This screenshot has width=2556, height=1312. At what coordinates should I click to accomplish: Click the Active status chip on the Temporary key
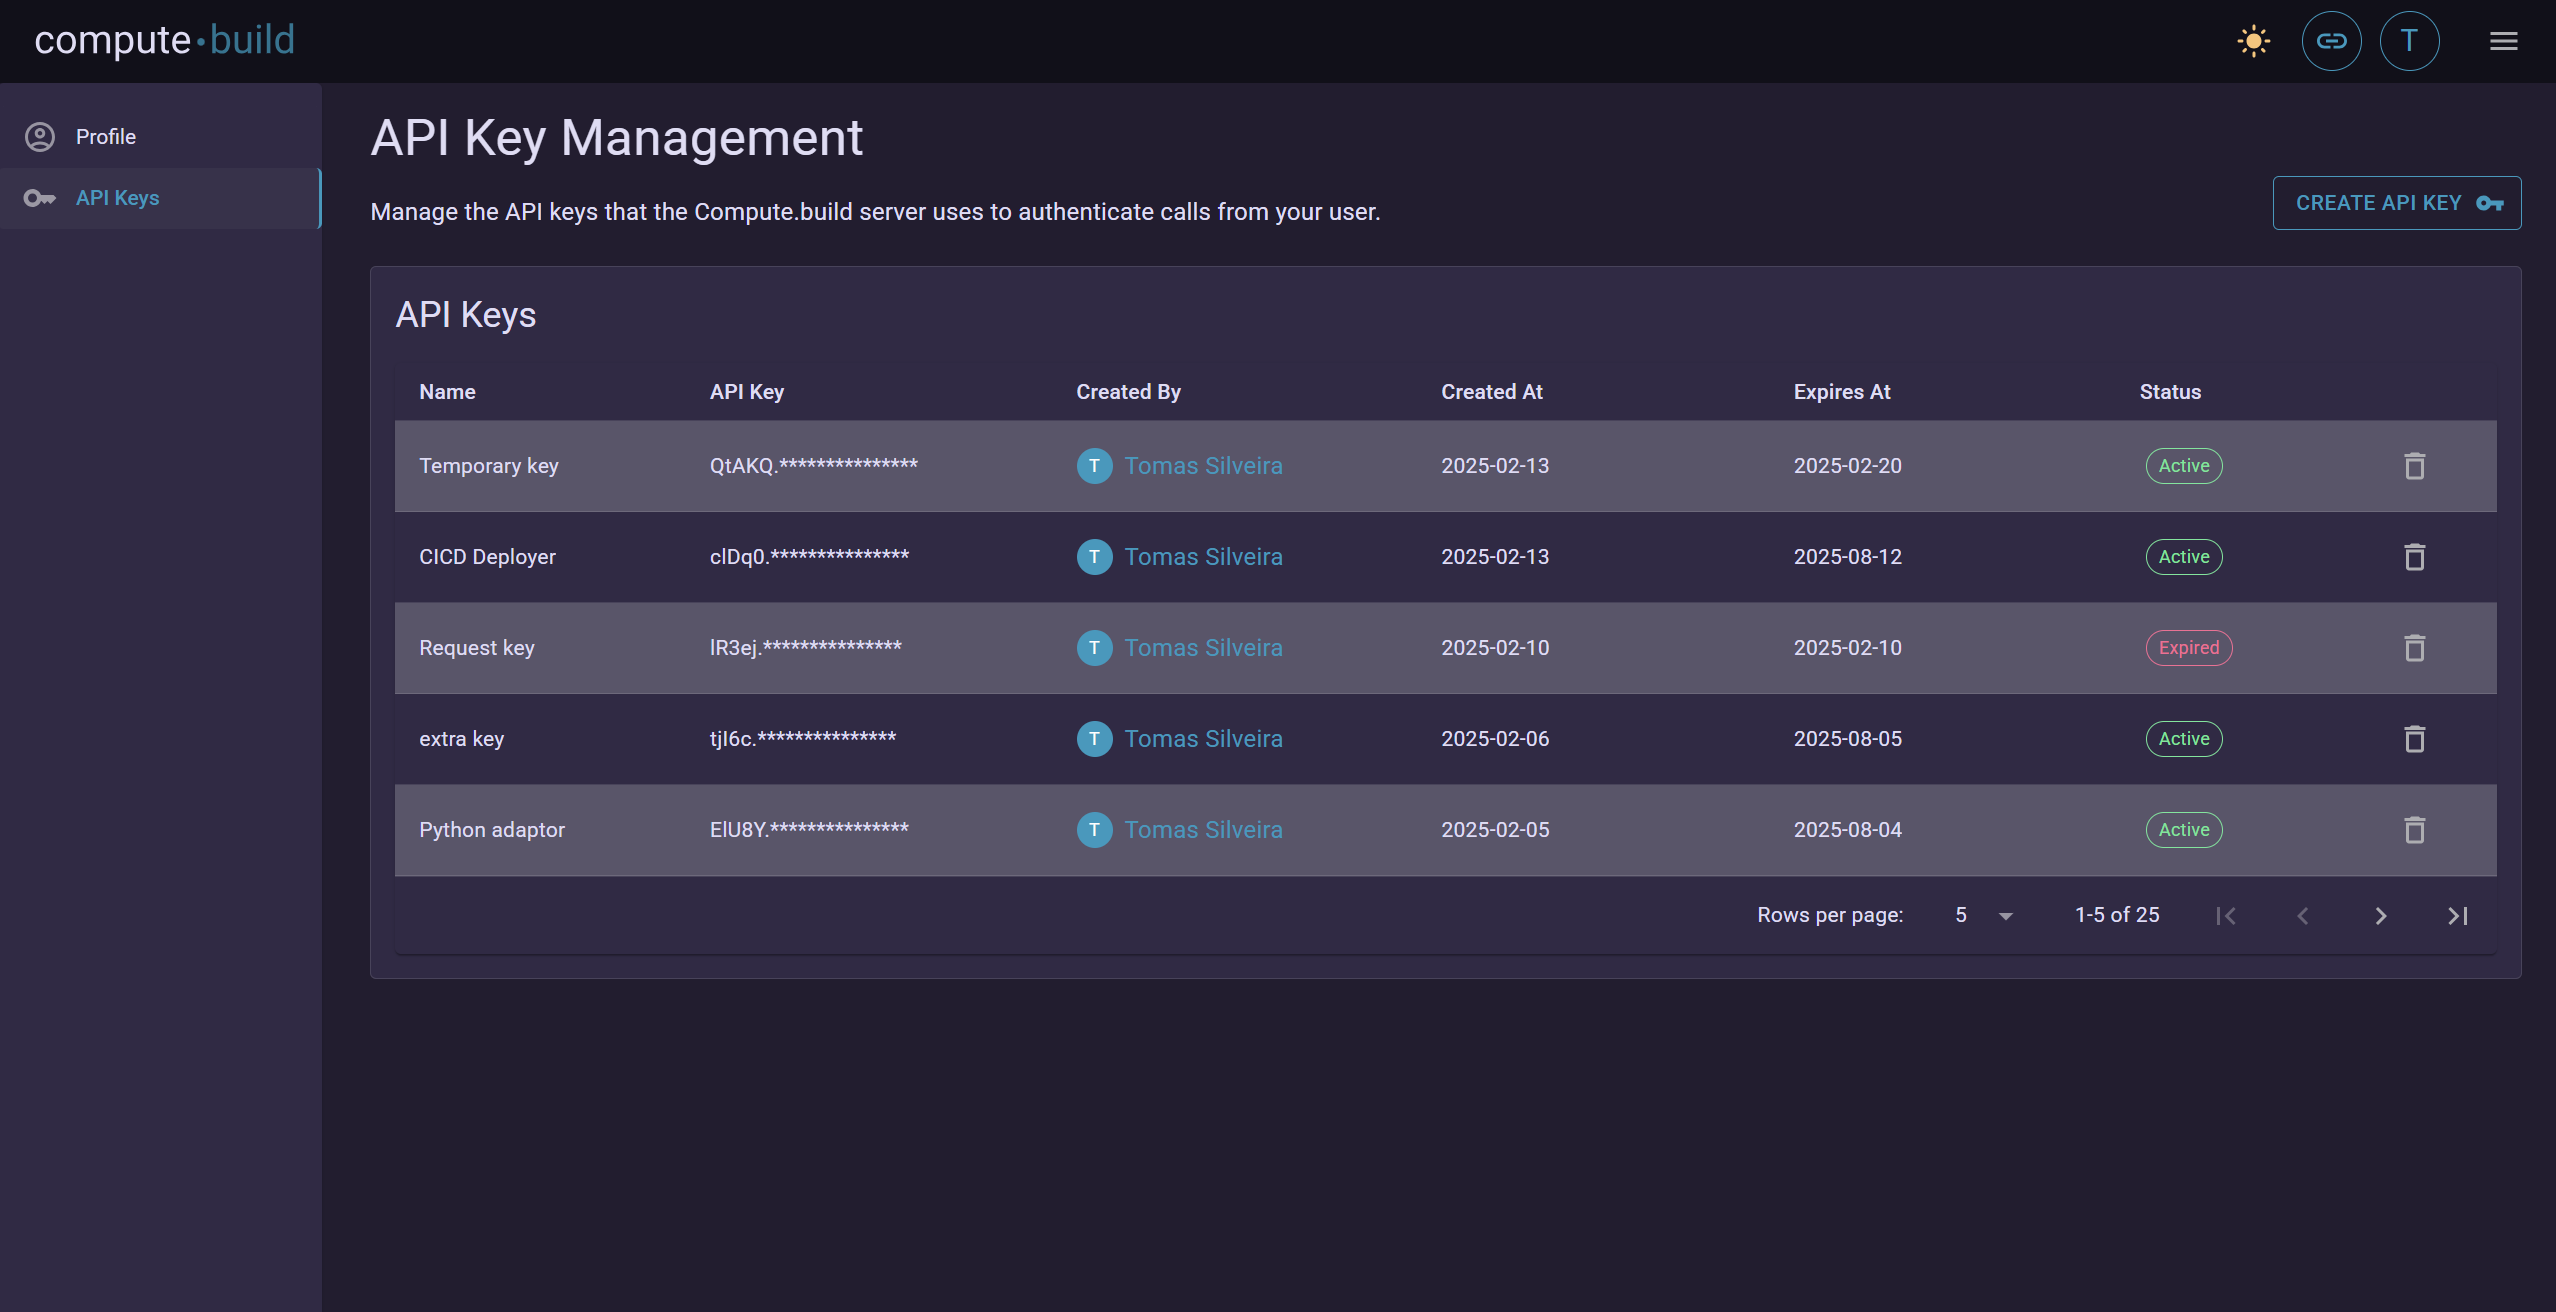coord(2183,466)
